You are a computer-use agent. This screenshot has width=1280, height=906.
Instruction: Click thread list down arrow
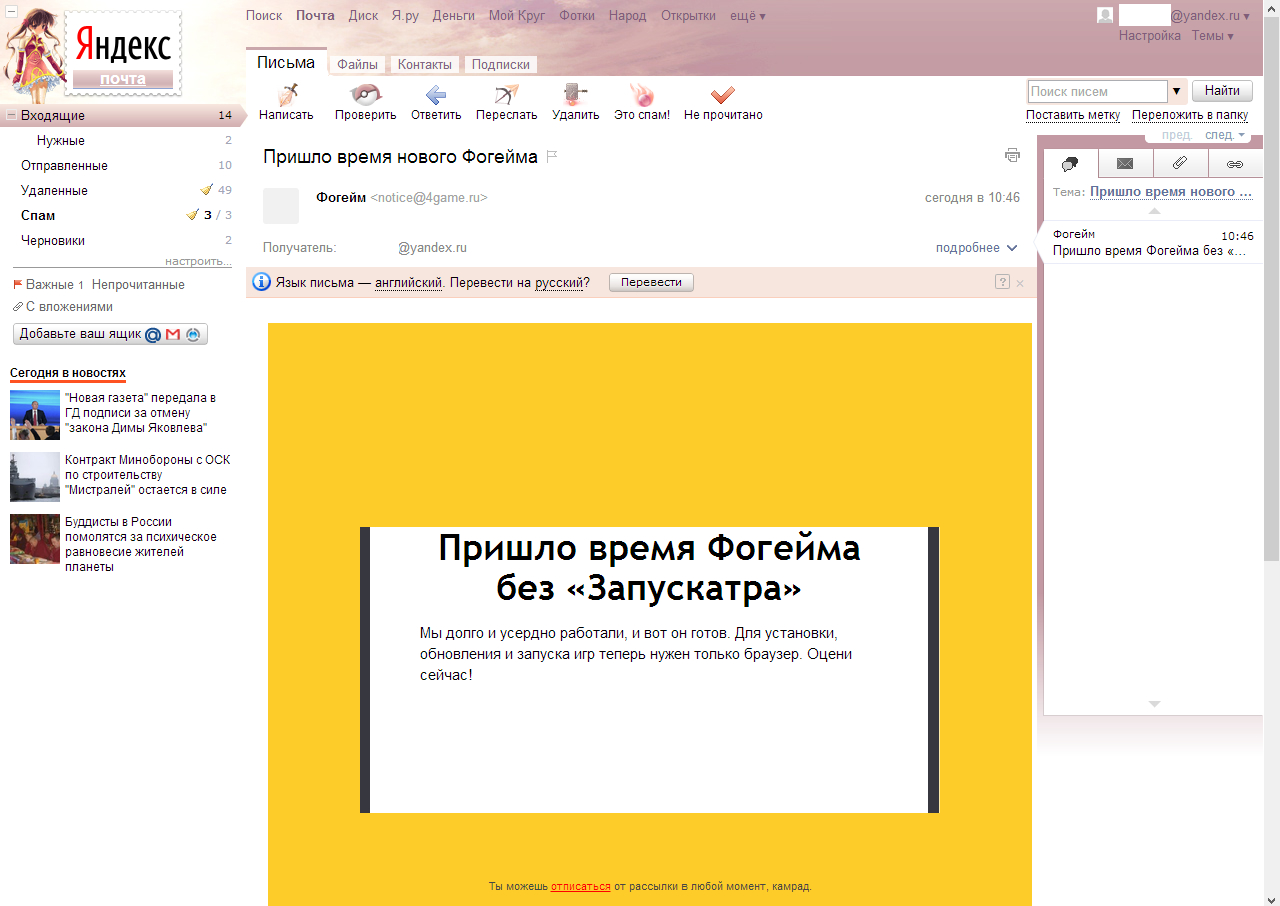1154,704
